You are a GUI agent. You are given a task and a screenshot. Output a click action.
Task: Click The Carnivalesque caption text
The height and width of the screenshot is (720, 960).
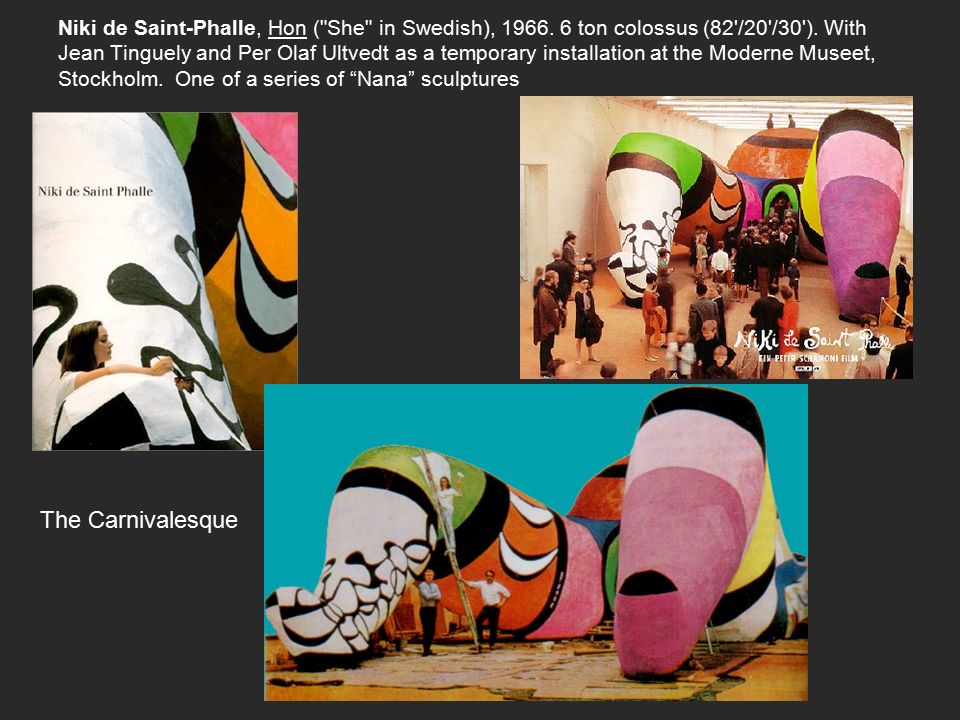tap(139, 520)
